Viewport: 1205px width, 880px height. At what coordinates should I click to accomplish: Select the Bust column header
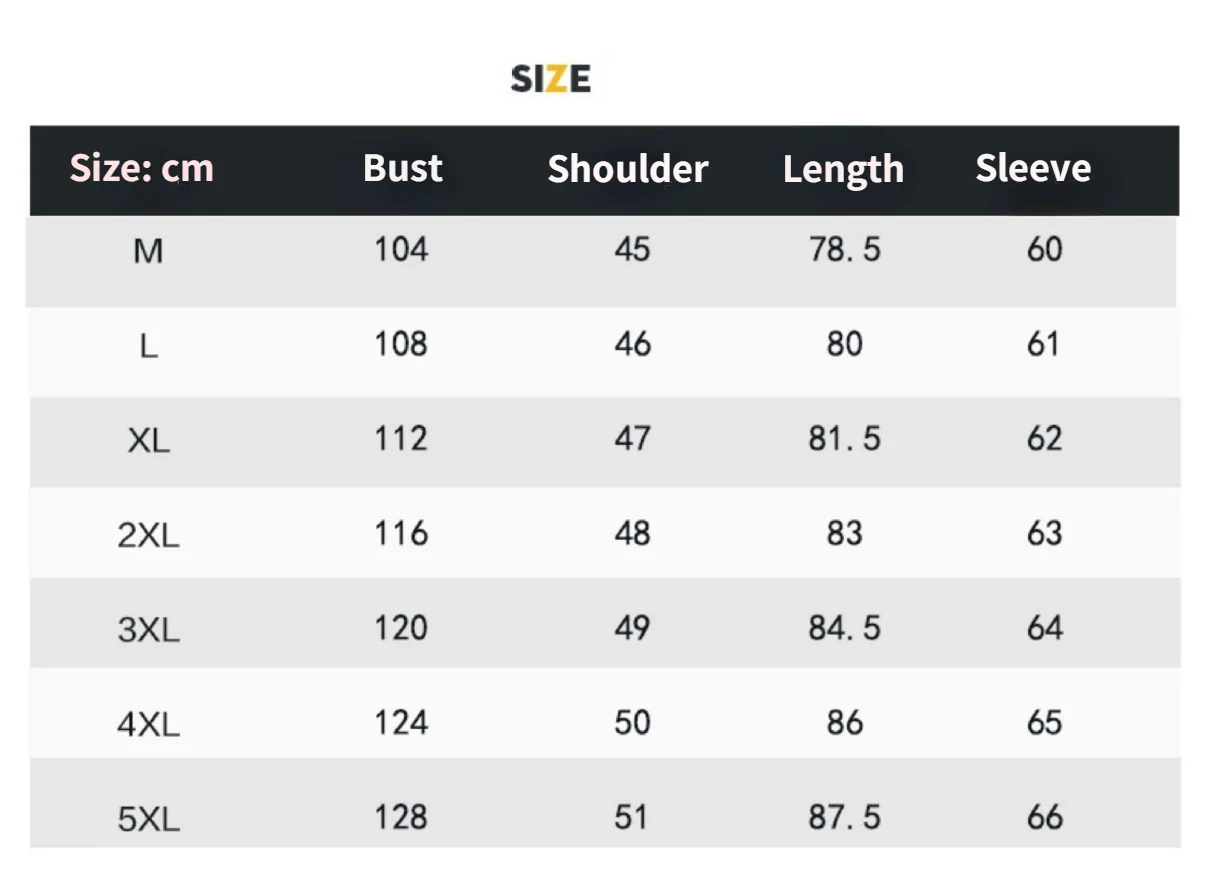402,168
